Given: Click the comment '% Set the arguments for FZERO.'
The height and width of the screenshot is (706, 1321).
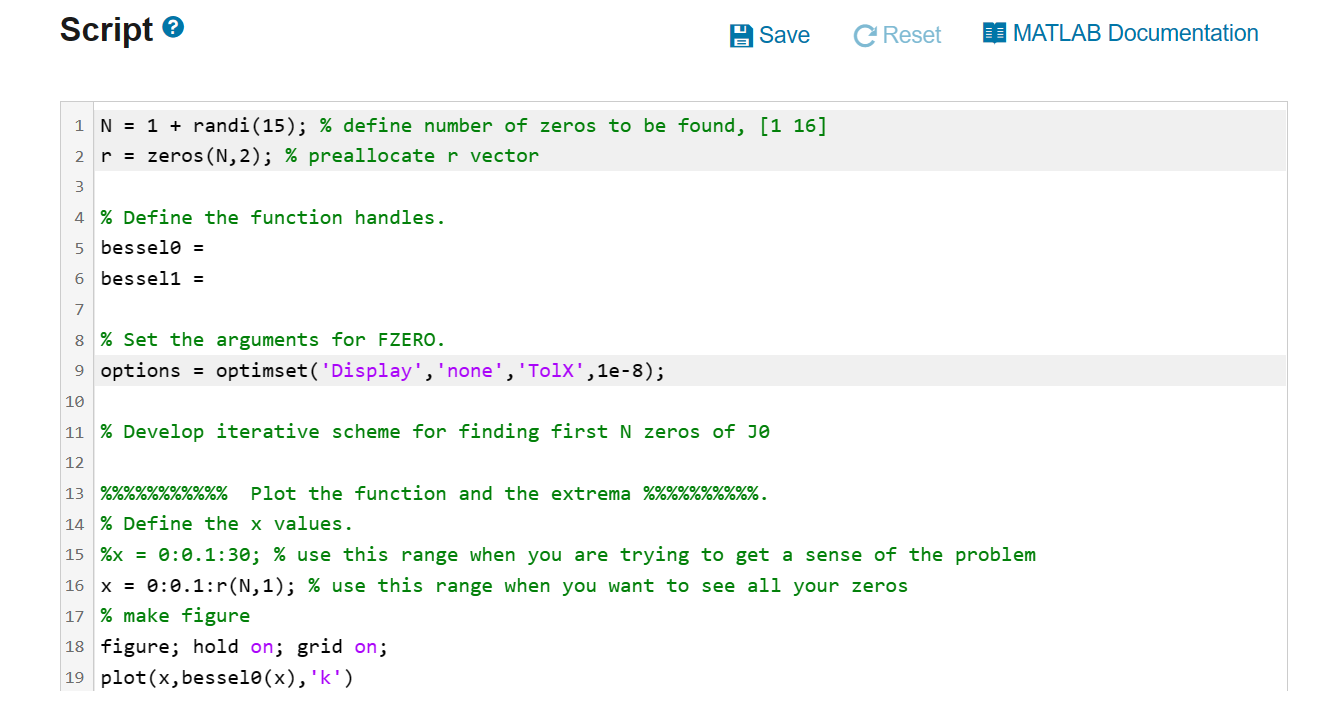Looking at the screenshot, I should pos(273,340).
